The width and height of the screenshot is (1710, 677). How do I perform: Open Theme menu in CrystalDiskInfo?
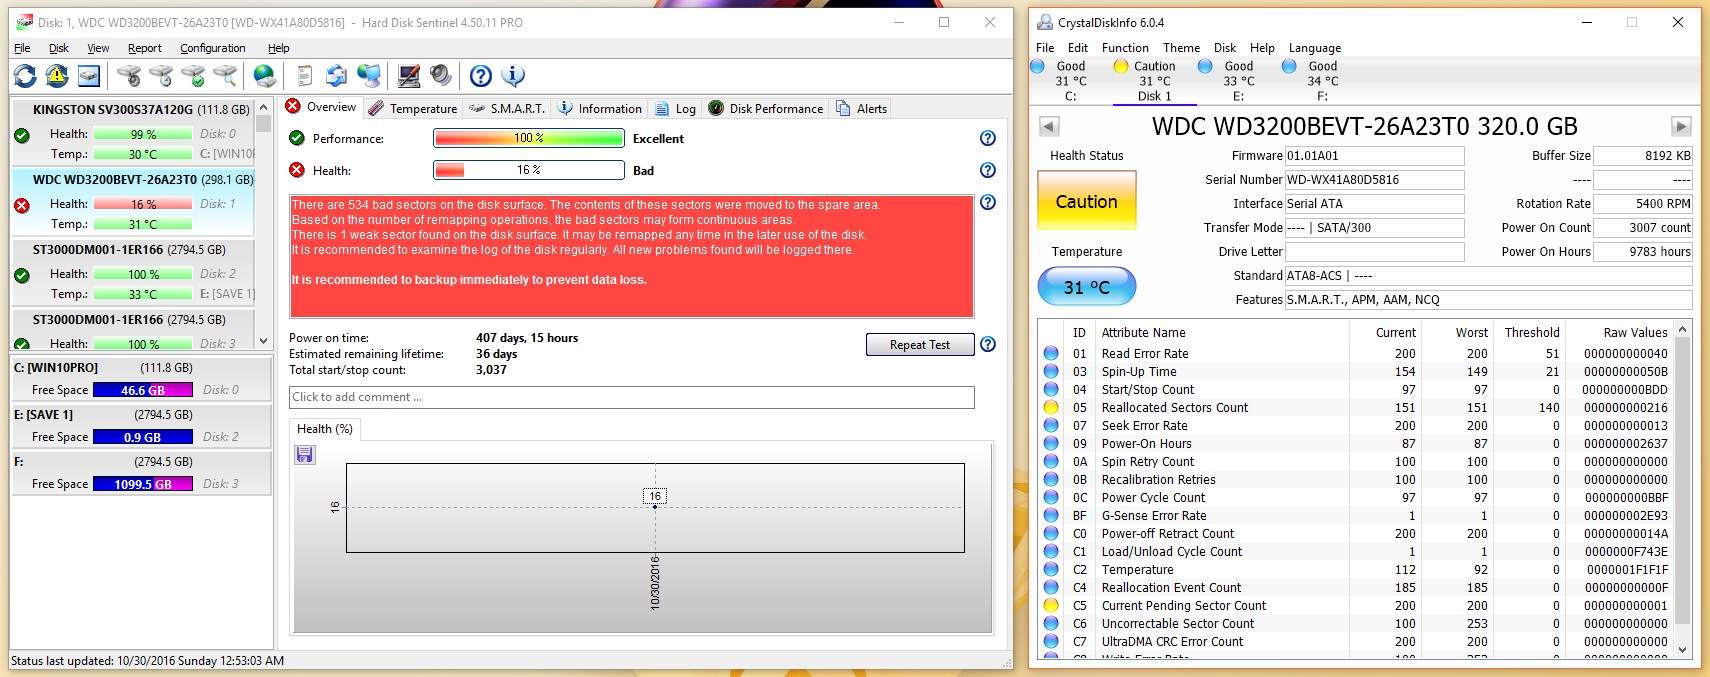point(1181,48)
